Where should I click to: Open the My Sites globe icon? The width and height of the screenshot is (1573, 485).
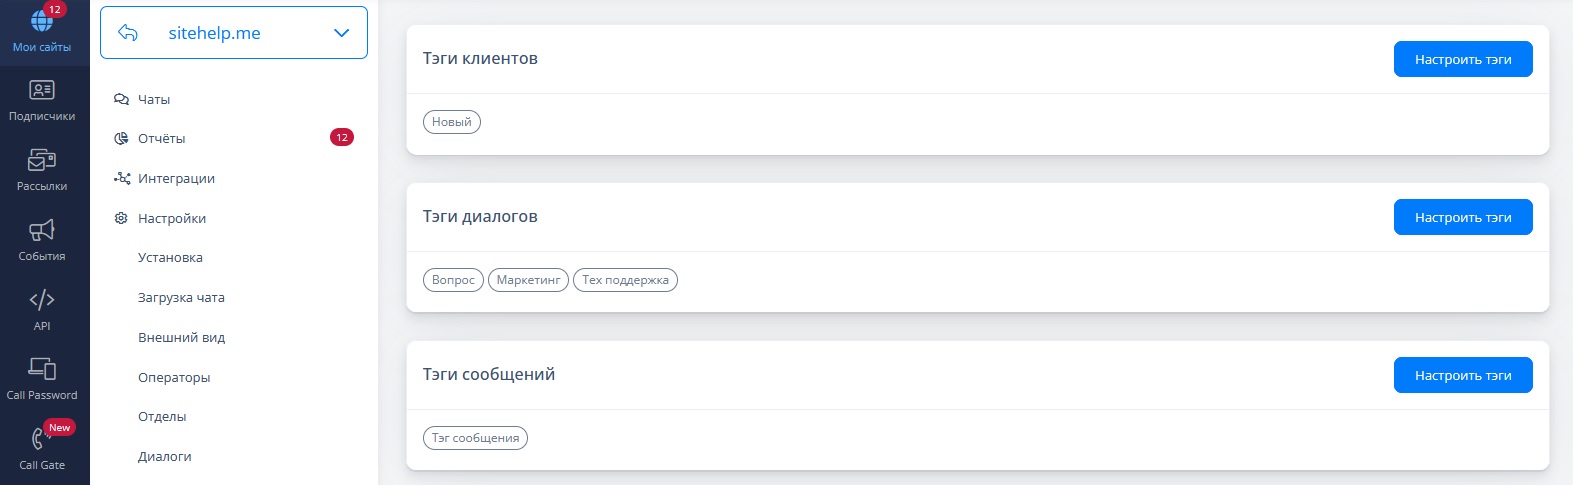pos(42,19)
